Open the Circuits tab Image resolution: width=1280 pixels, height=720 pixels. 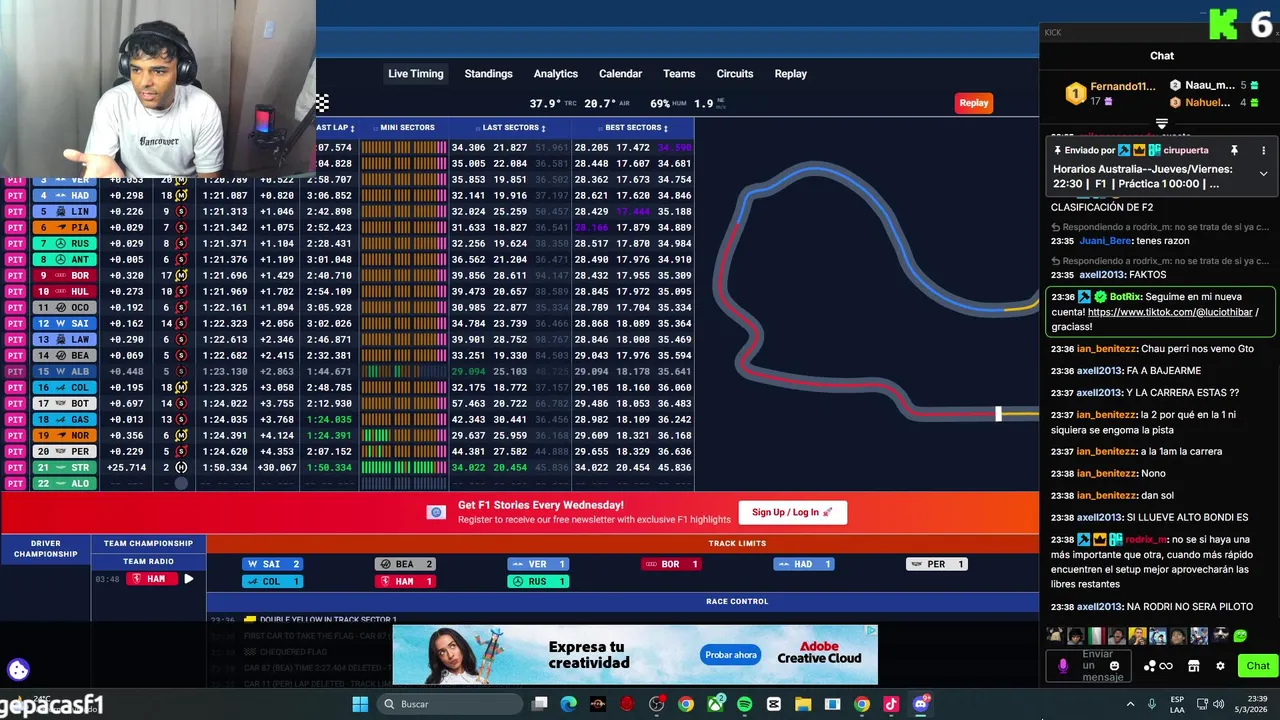click(734, 73)
